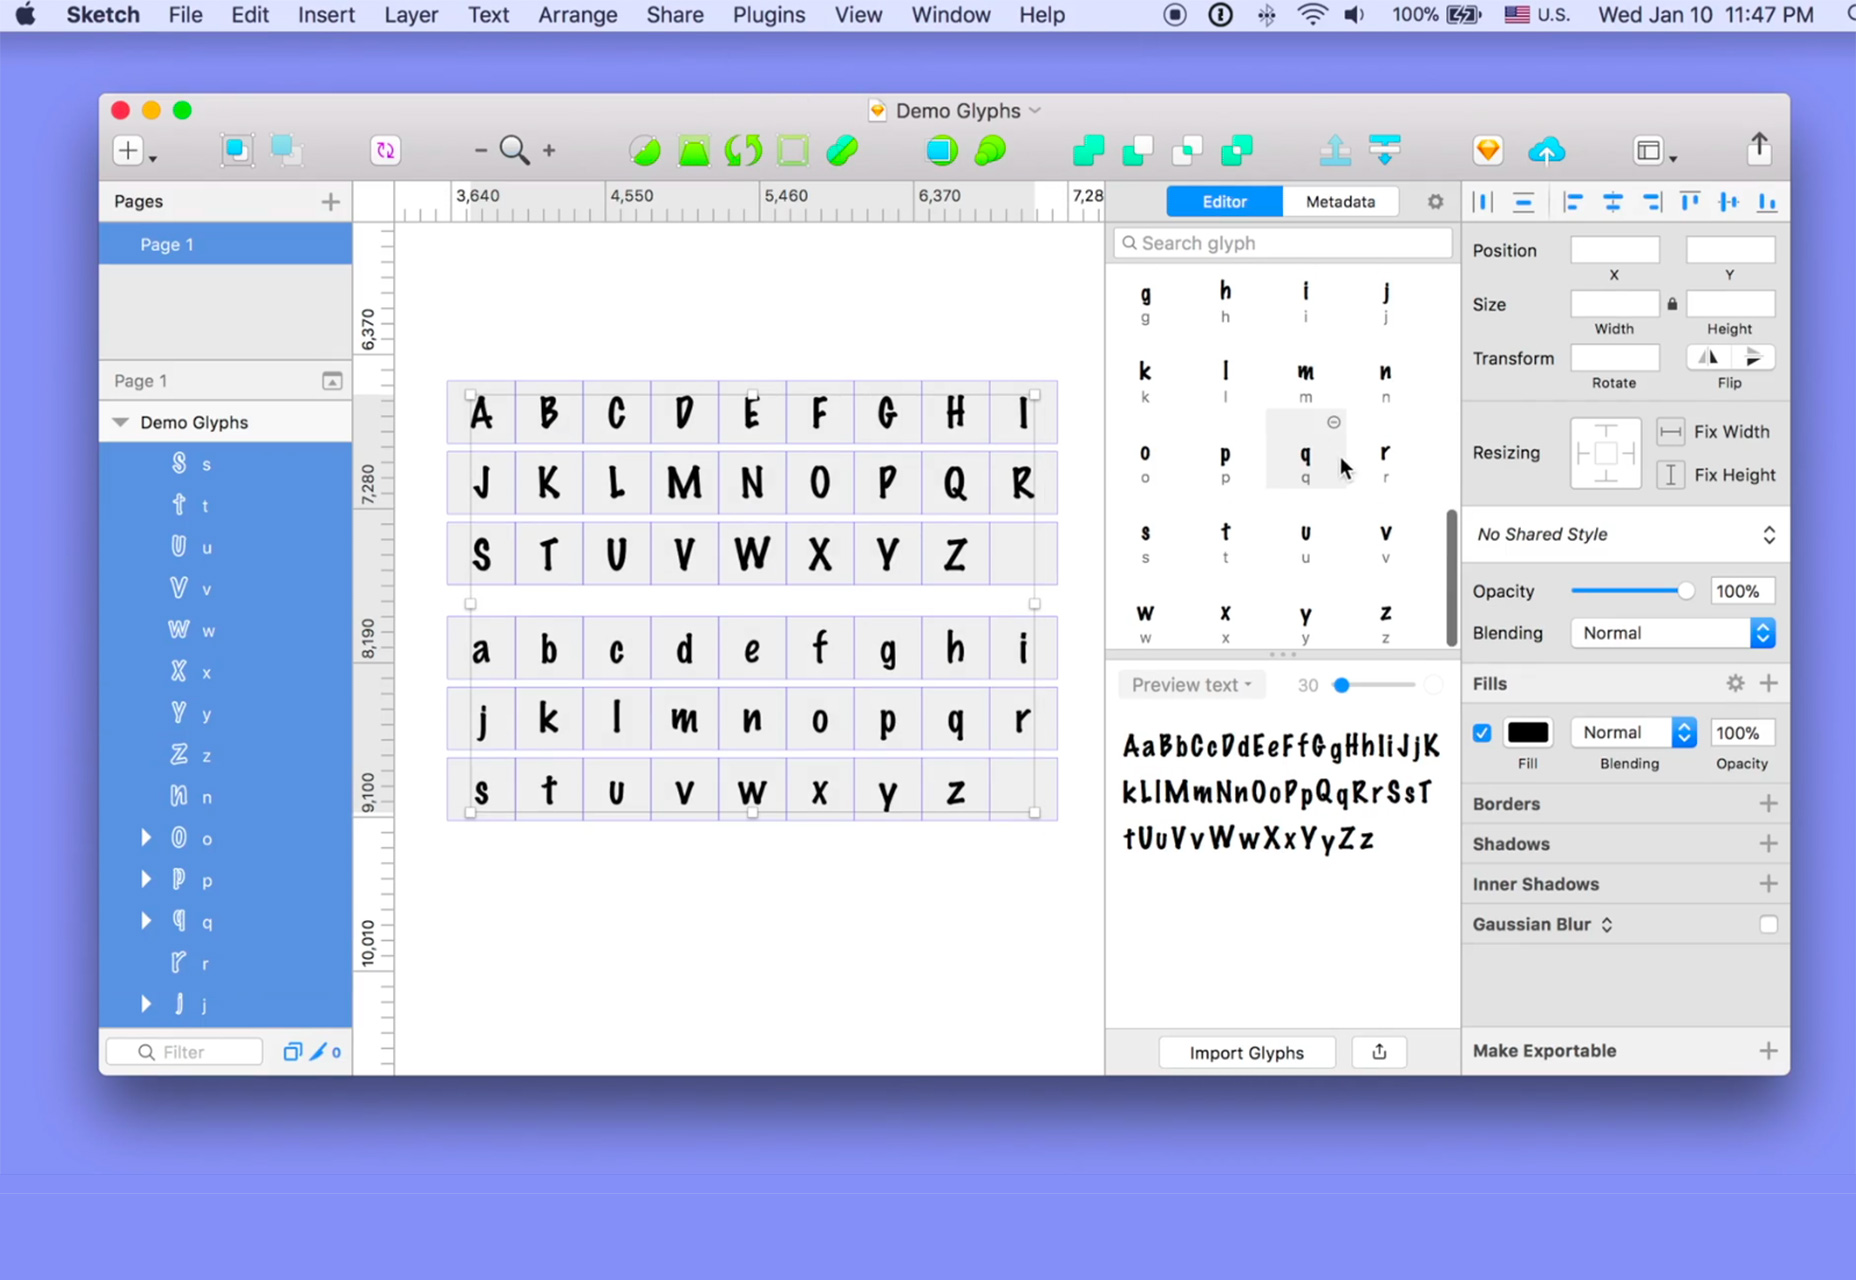Click the Insert plus toolbar button

point(128,150)
